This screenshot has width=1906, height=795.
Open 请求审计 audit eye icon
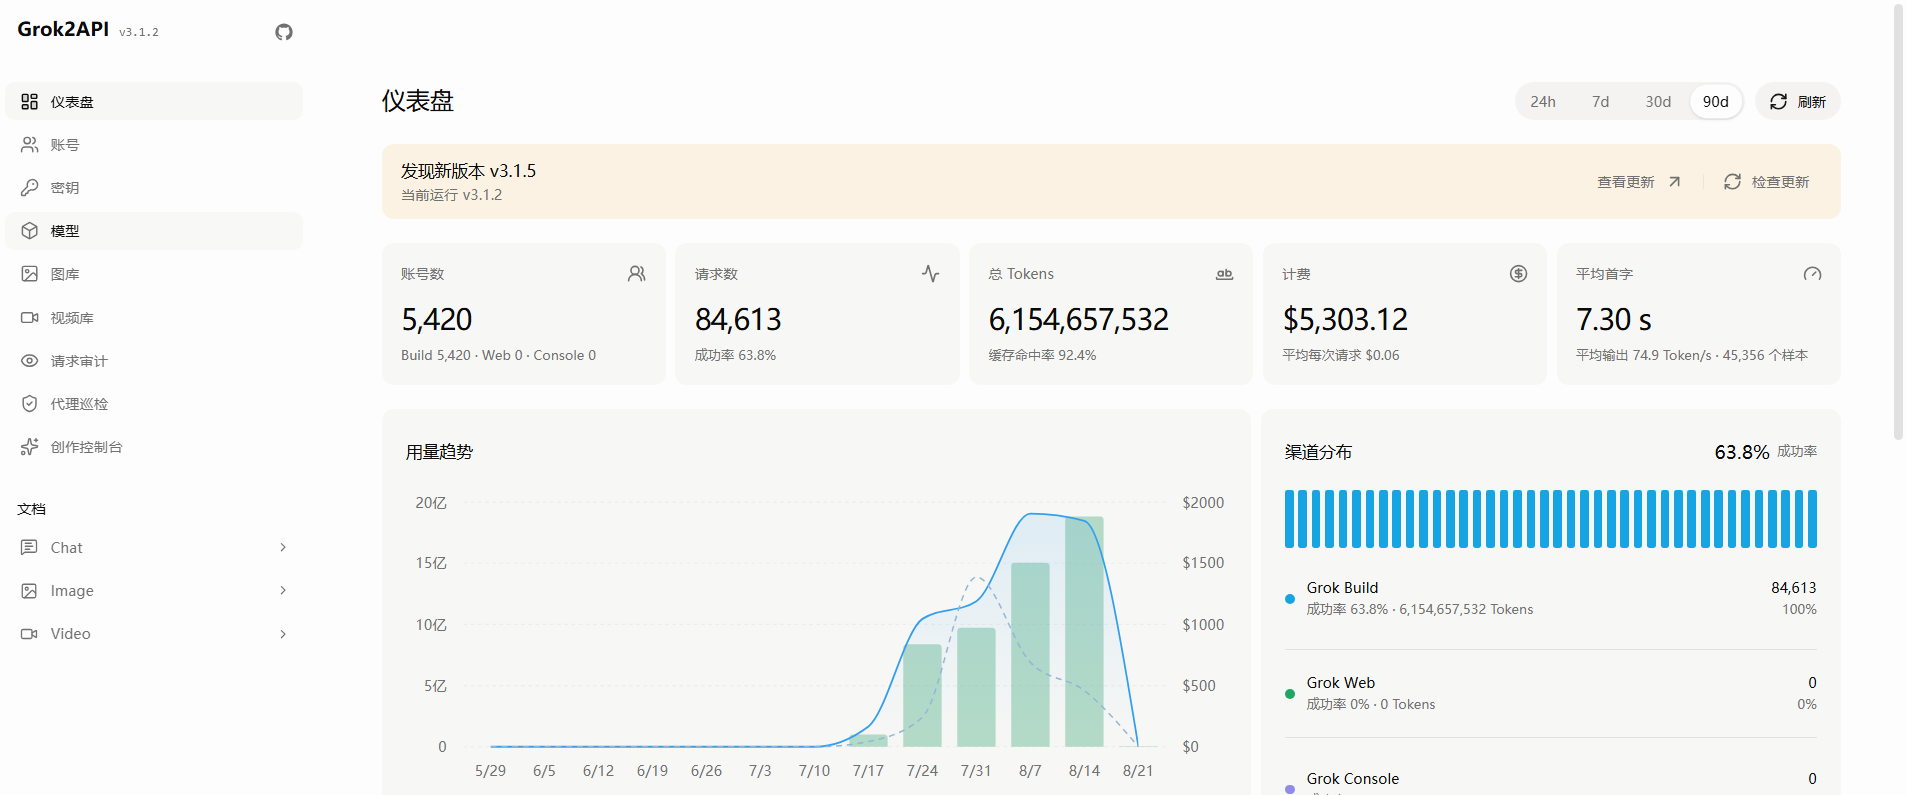pos(30,361)
